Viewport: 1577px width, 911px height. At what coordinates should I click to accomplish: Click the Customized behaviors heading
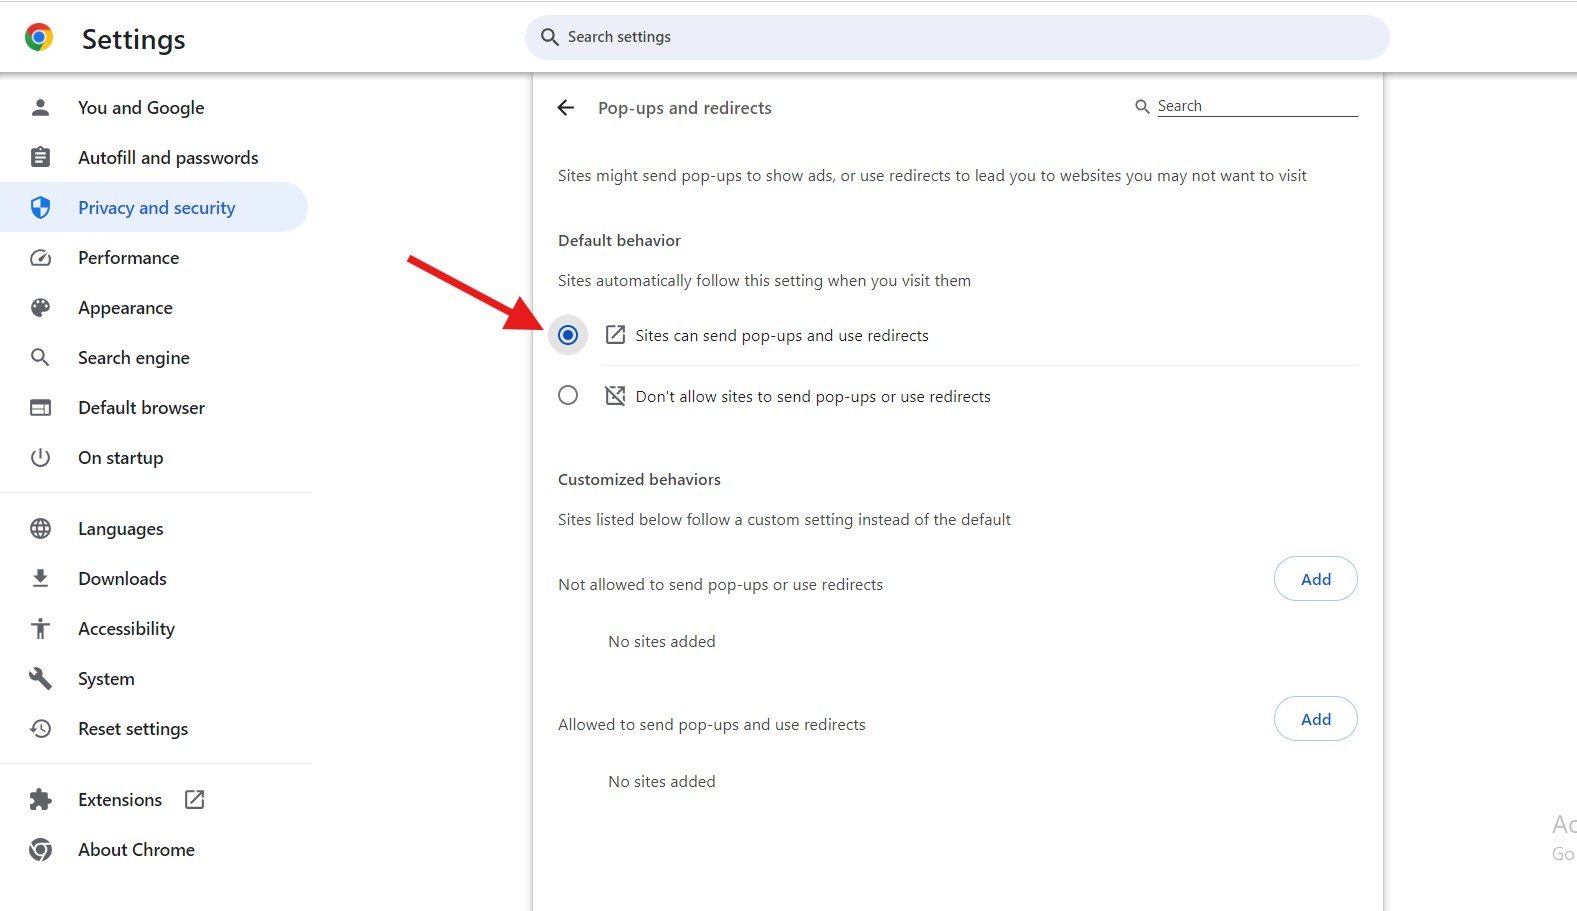click(639, 479)
